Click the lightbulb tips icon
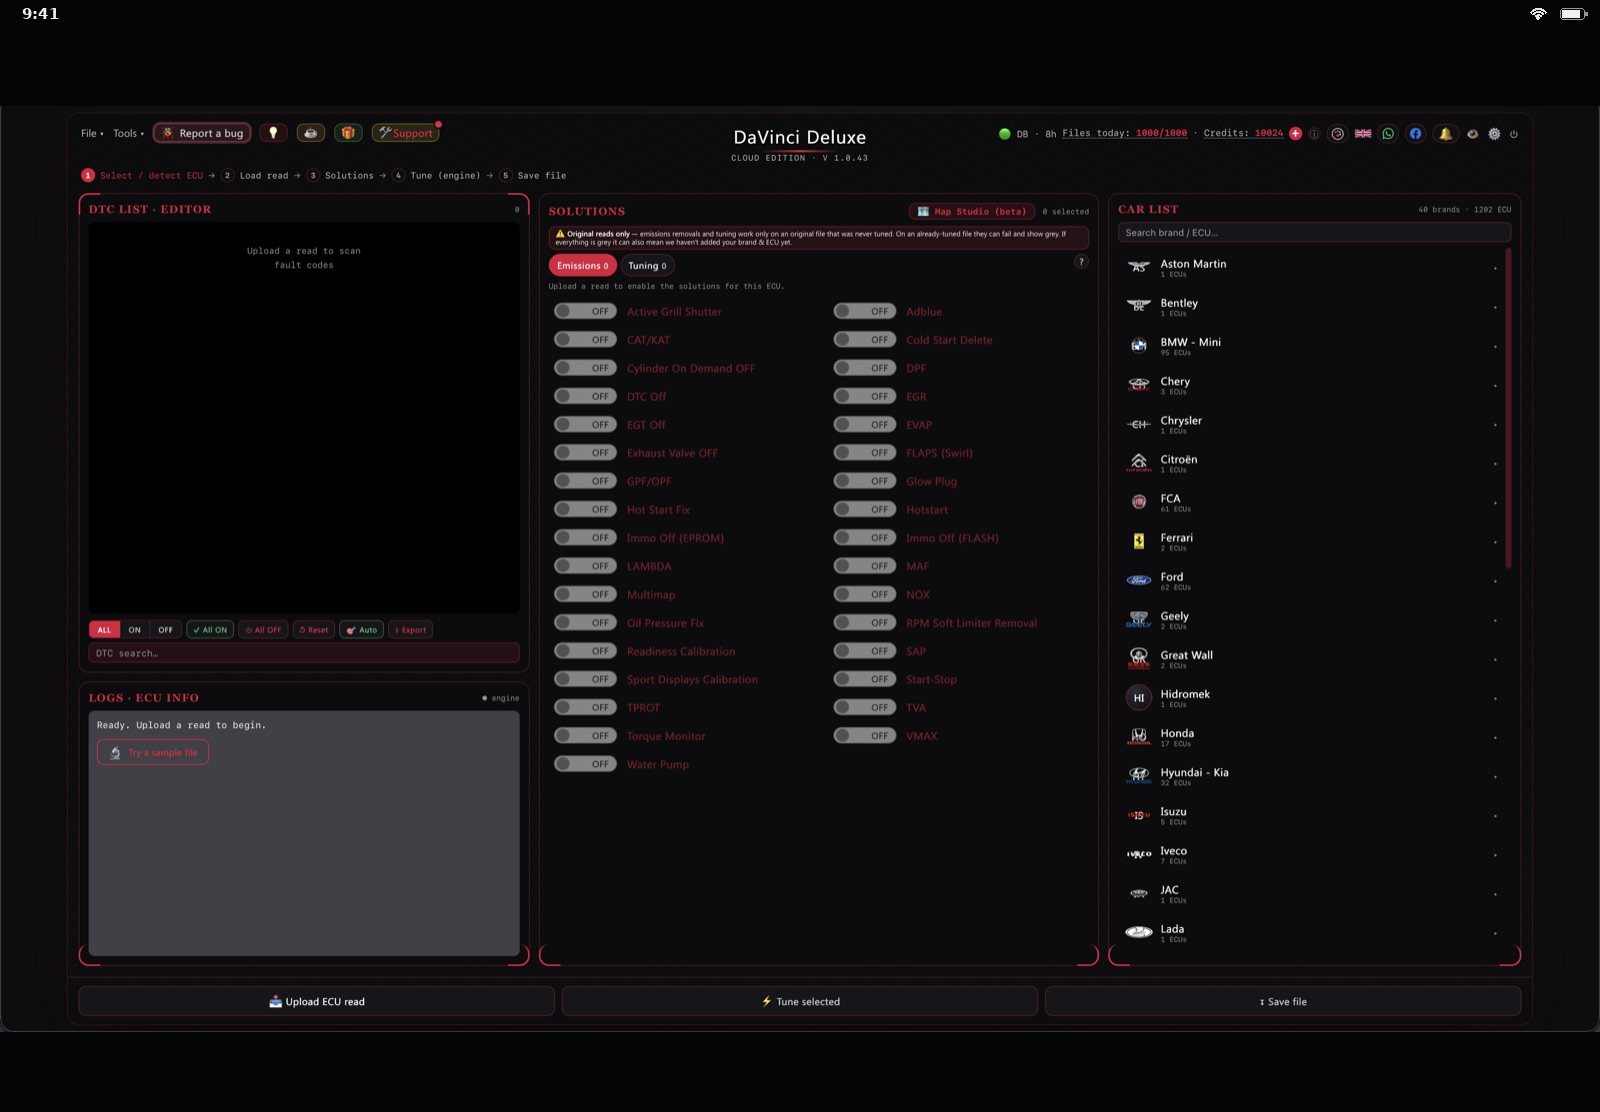The width and height of the screenshot is (1600, 1112). point(273,133)
